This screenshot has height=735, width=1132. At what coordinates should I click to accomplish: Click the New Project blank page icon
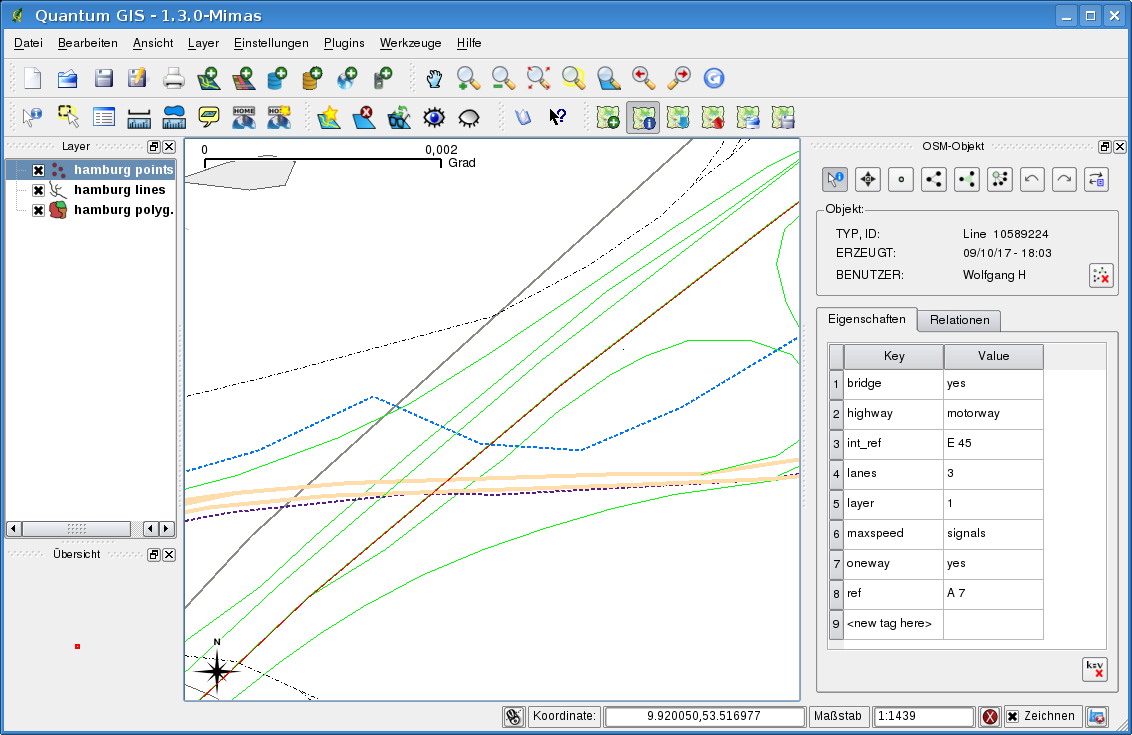[x=32, y=78]
